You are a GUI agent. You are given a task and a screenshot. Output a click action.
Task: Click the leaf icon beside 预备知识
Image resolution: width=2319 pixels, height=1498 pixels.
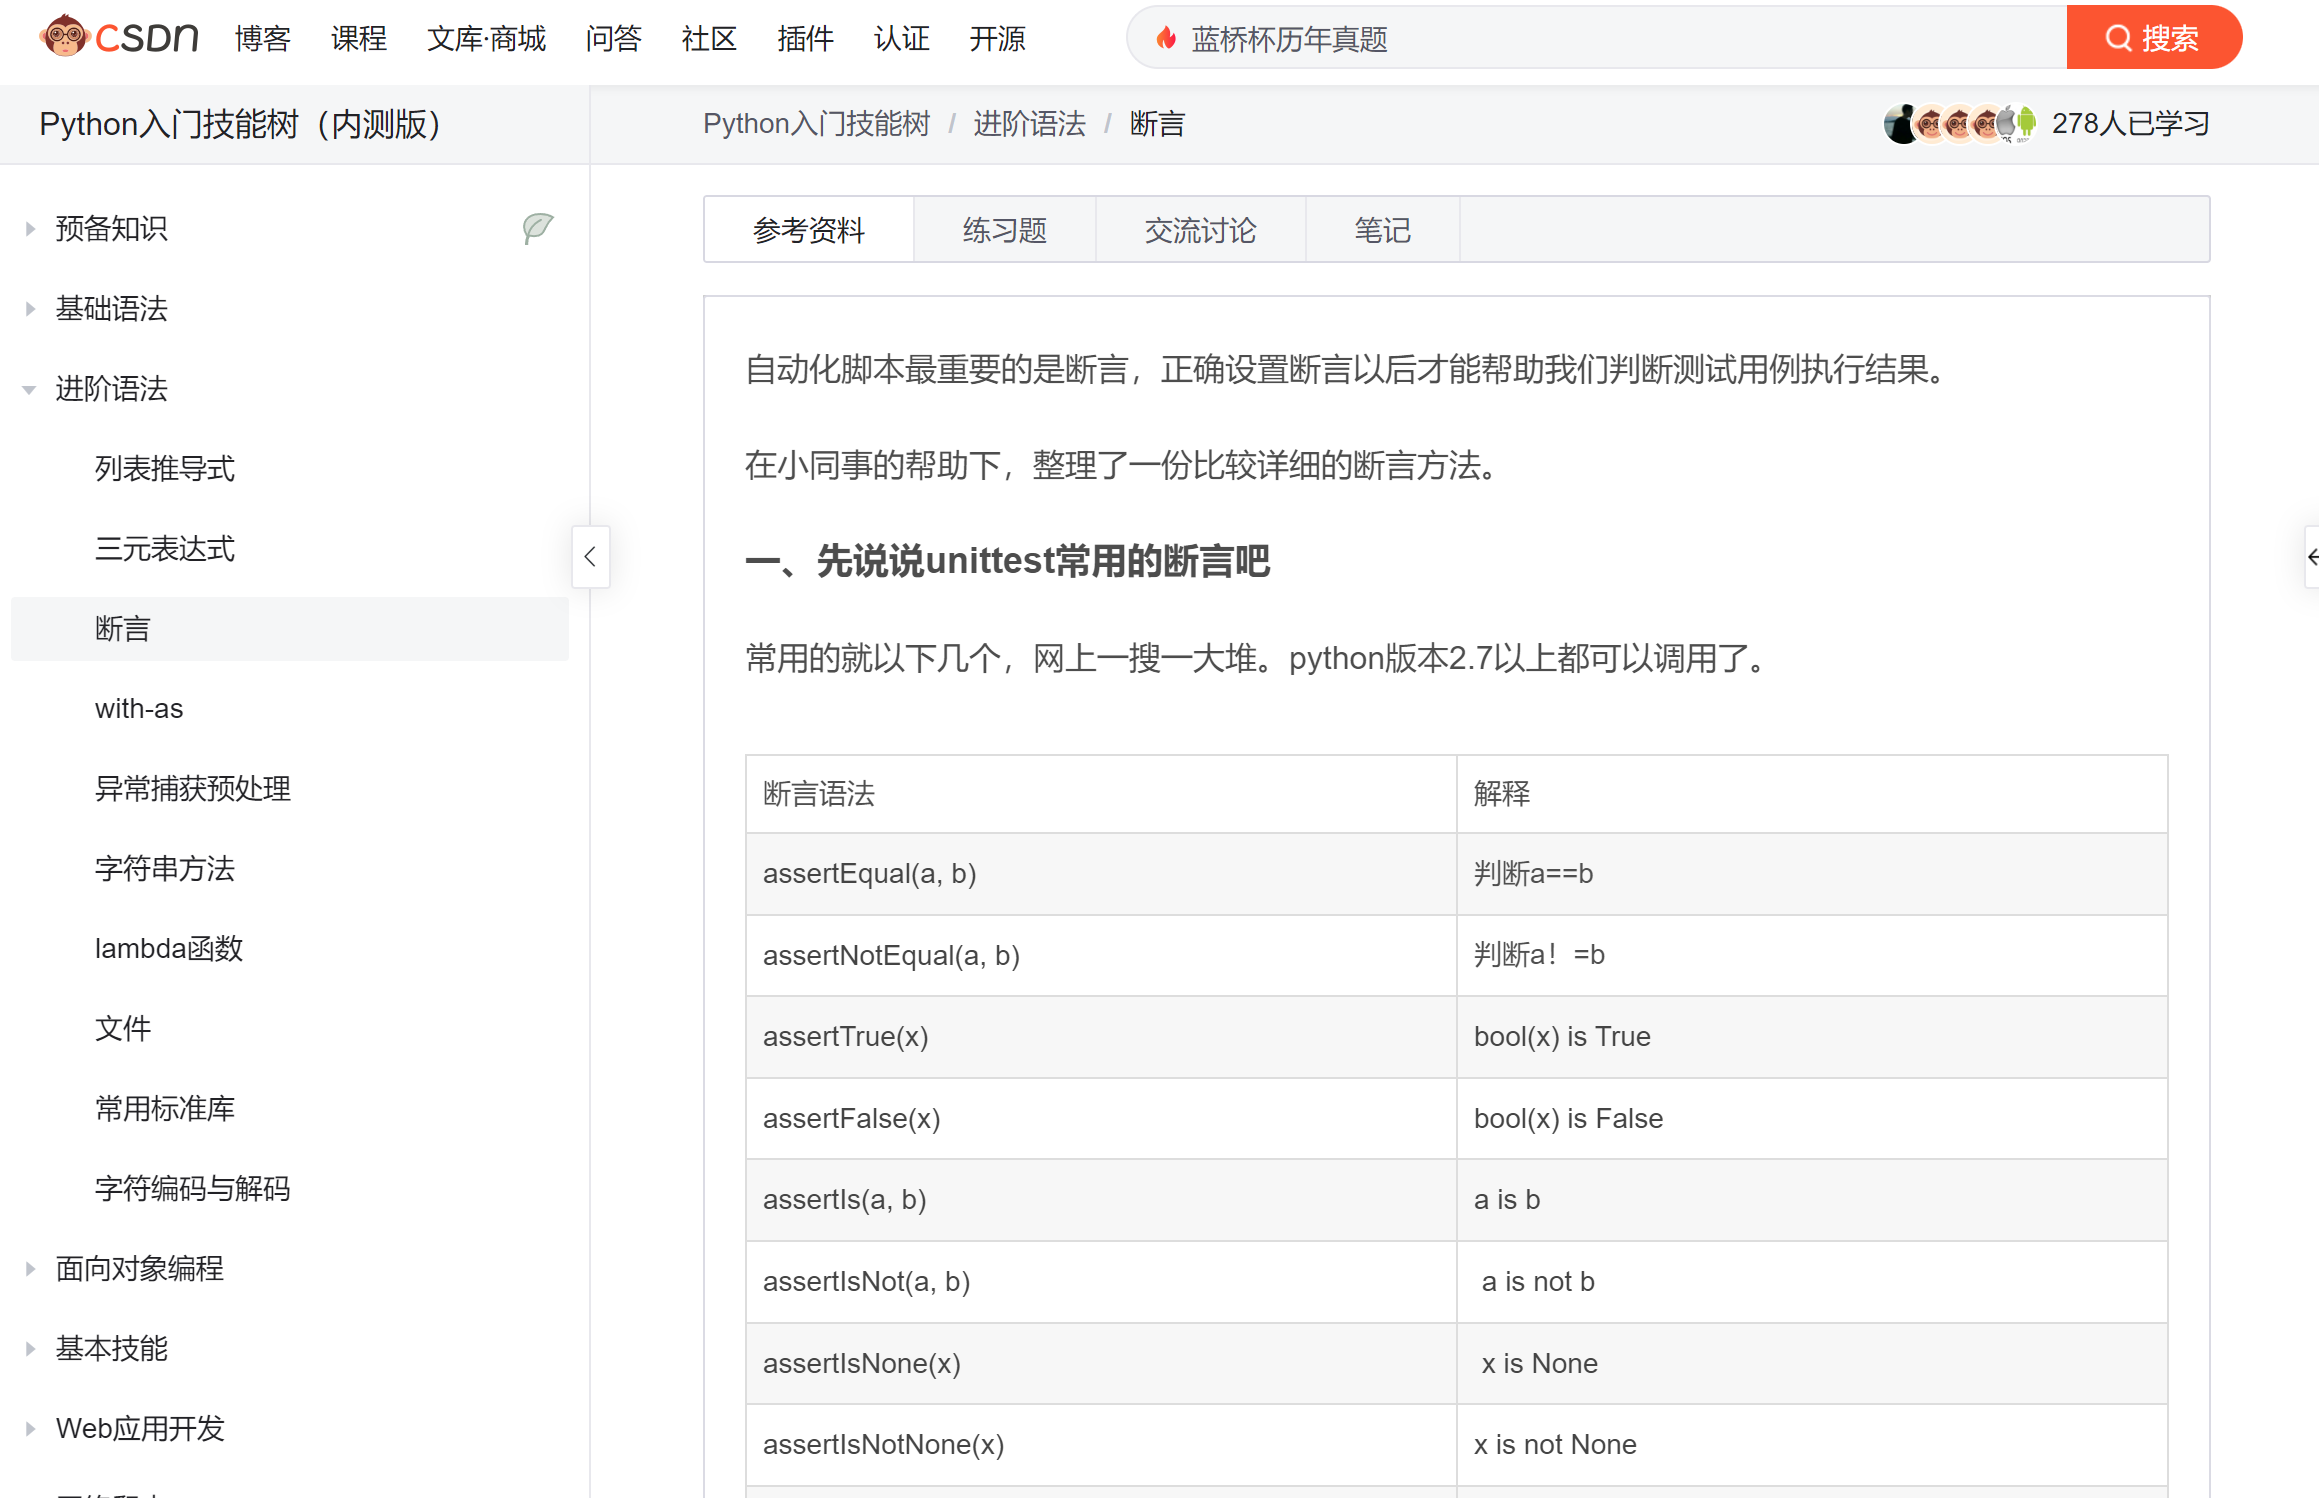(537, 228)
